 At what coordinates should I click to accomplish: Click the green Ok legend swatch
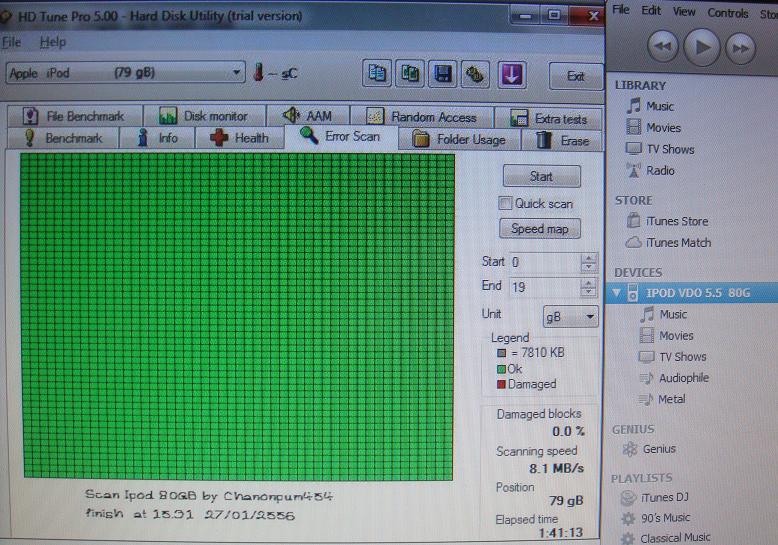click(501, 369)
